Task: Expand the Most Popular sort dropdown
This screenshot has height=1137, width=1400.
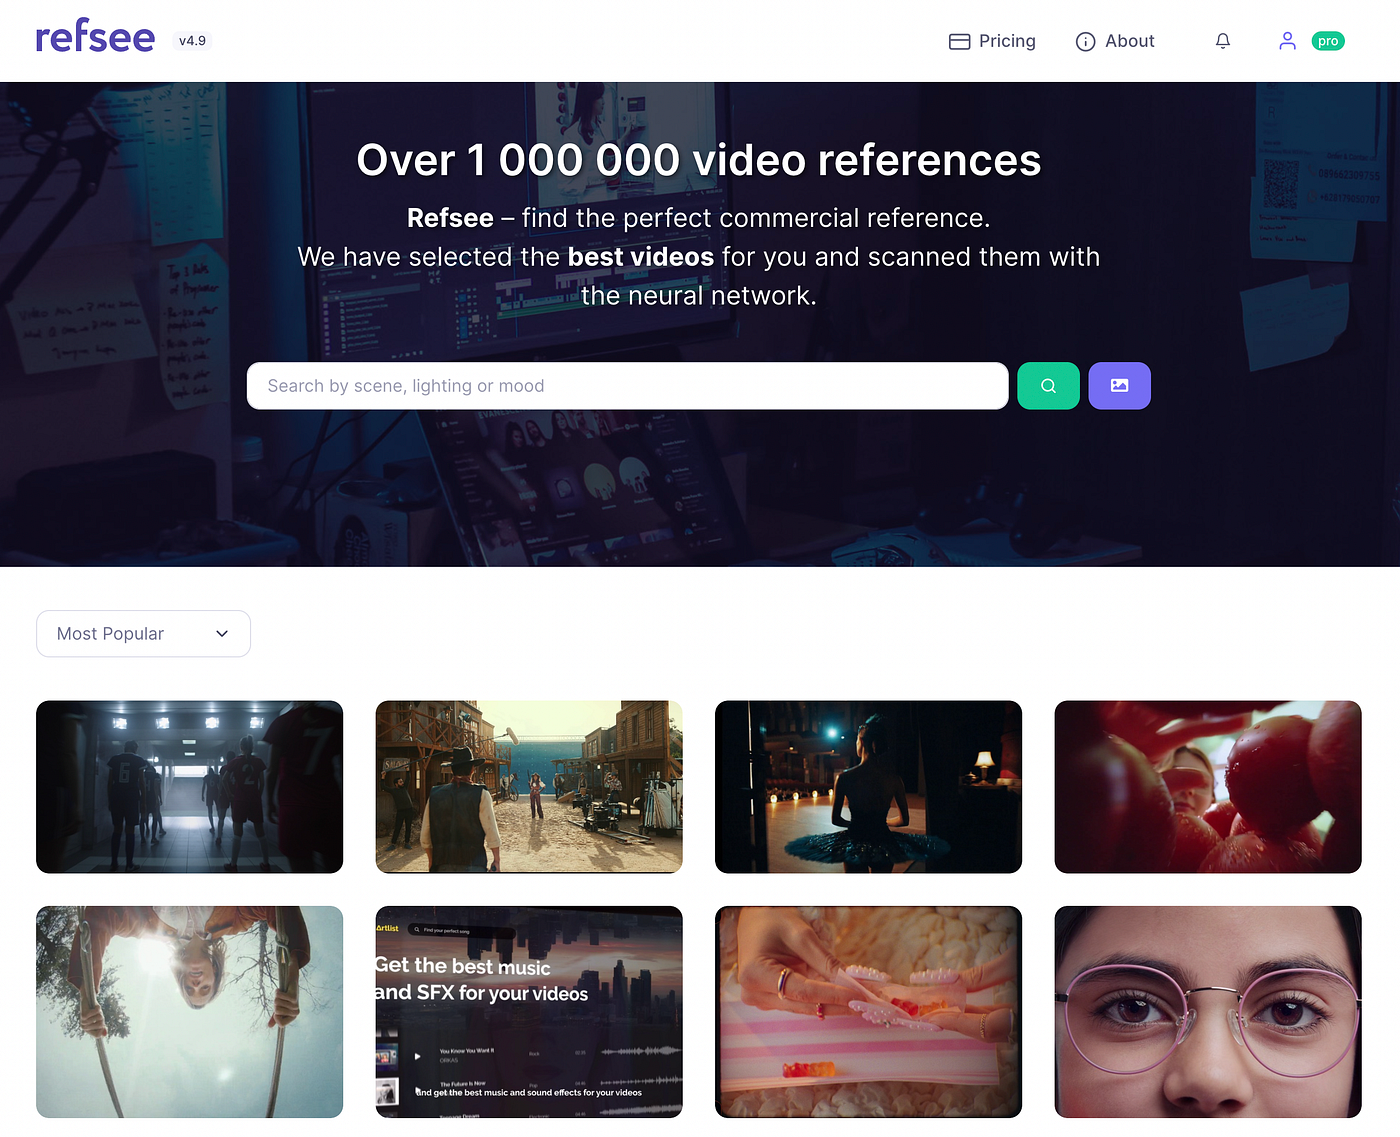Action: click(143, 634)
